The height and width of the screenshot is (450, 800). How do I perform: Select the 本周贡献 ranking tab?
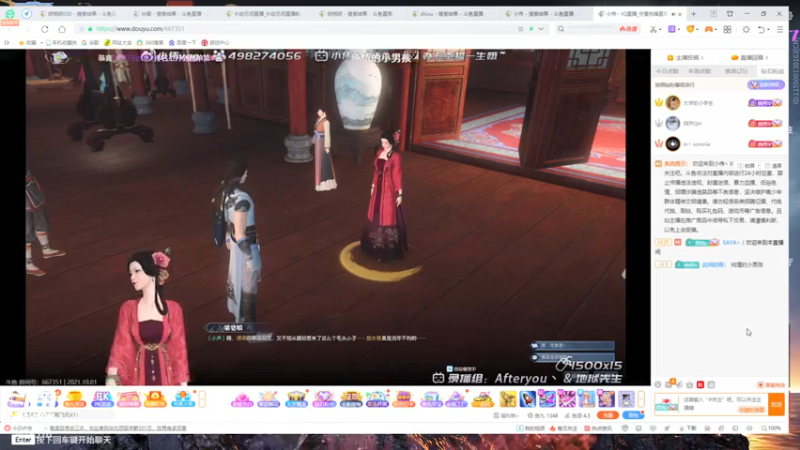tap(699, 71)
